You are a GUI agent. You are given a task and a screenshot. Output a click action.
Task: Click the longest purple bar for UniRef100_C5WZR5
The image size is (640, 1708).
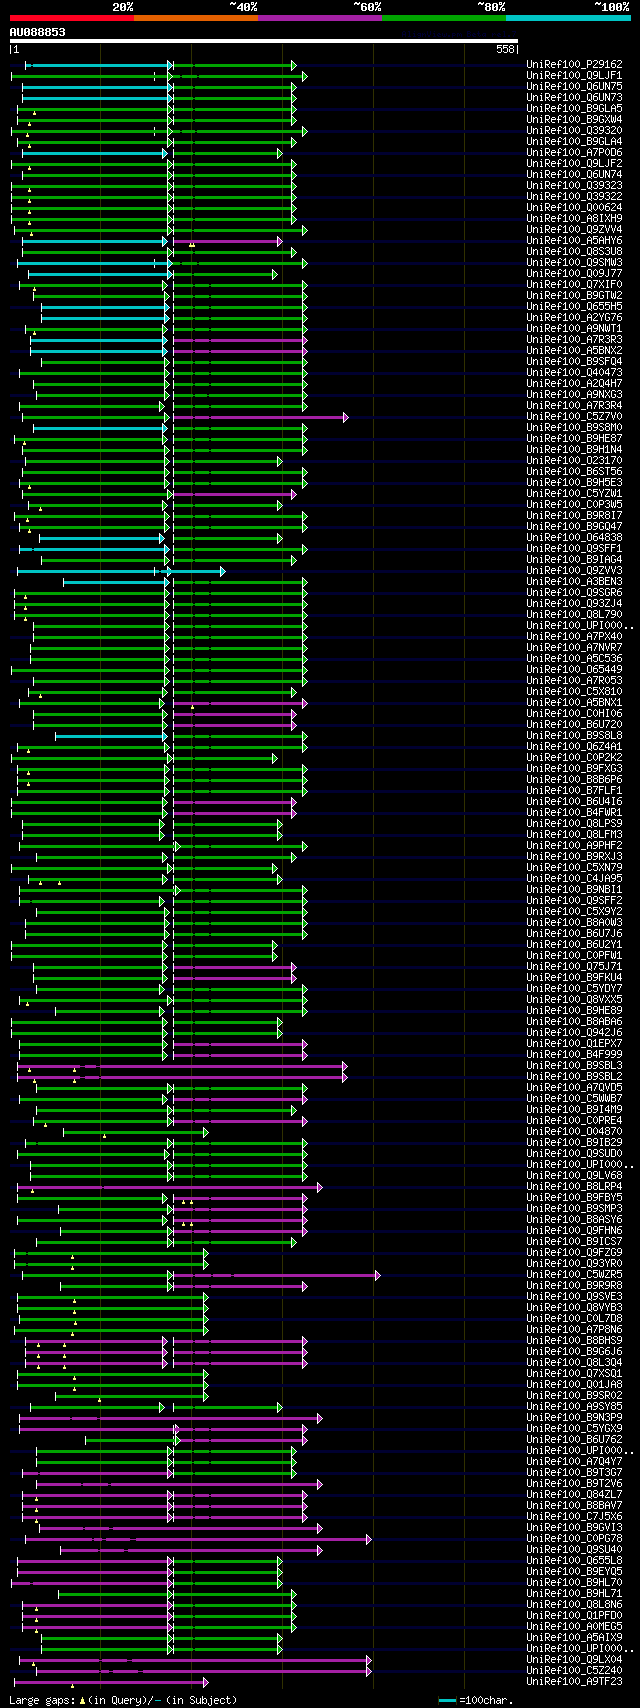(277, 1275)
